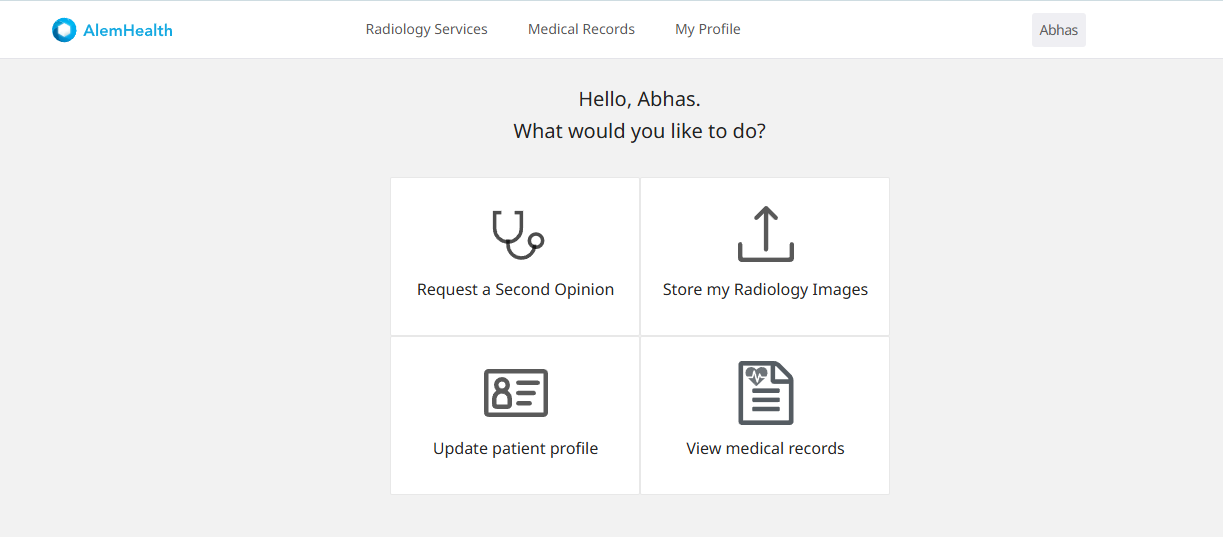The height and width of the screenshot is (537, 1223).
Task: Open the Abhas user account menu
Action: coord(1059,30)
